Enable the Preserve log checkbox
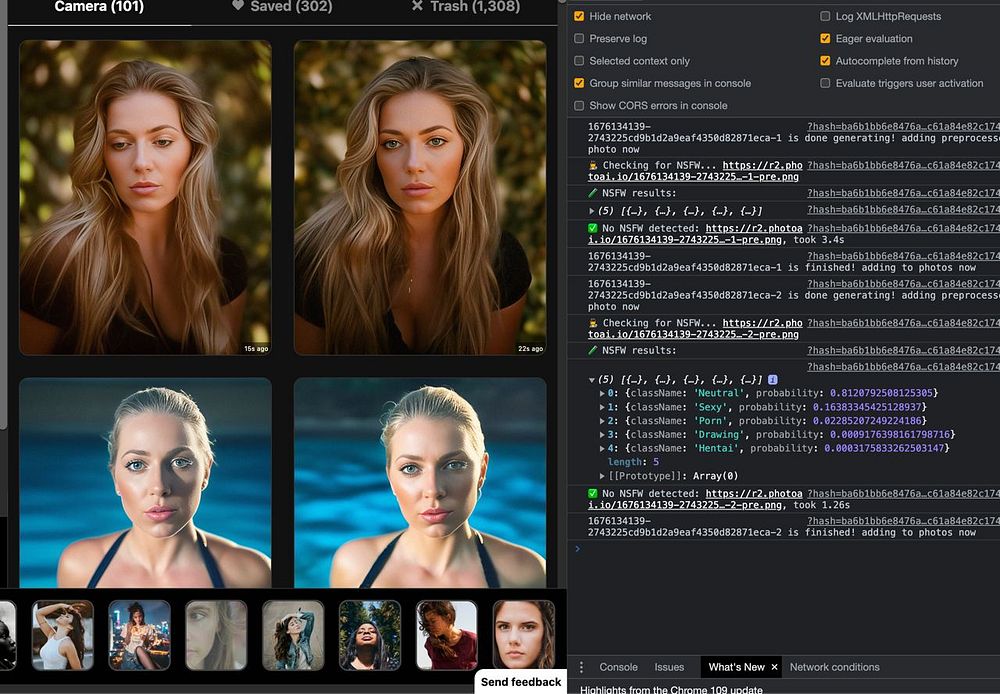Viewport: 1000px width, 694px height. [579, 39]
